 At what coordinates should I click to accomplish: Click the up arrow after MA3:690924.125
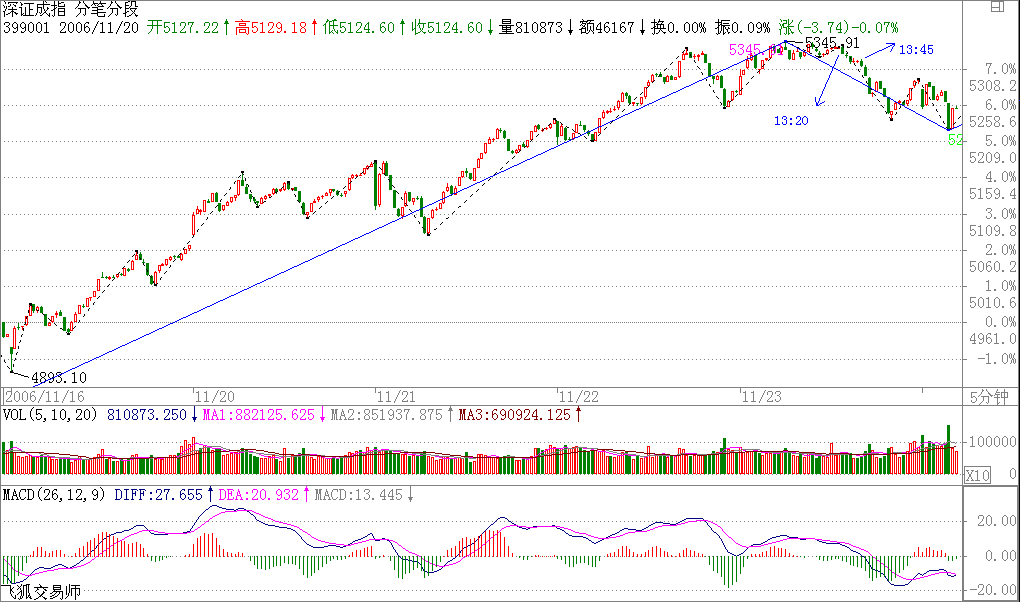click(579, 414)
